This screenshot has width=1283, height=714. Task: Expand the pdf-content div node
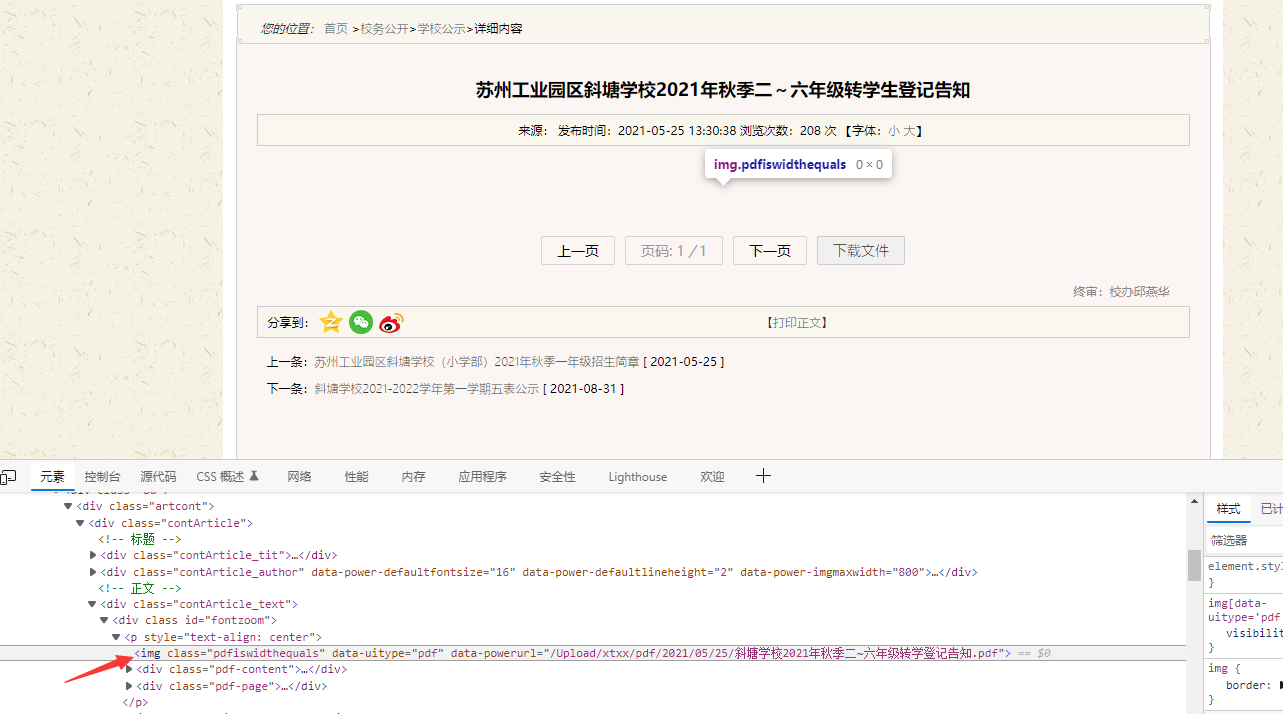point(129,669)
